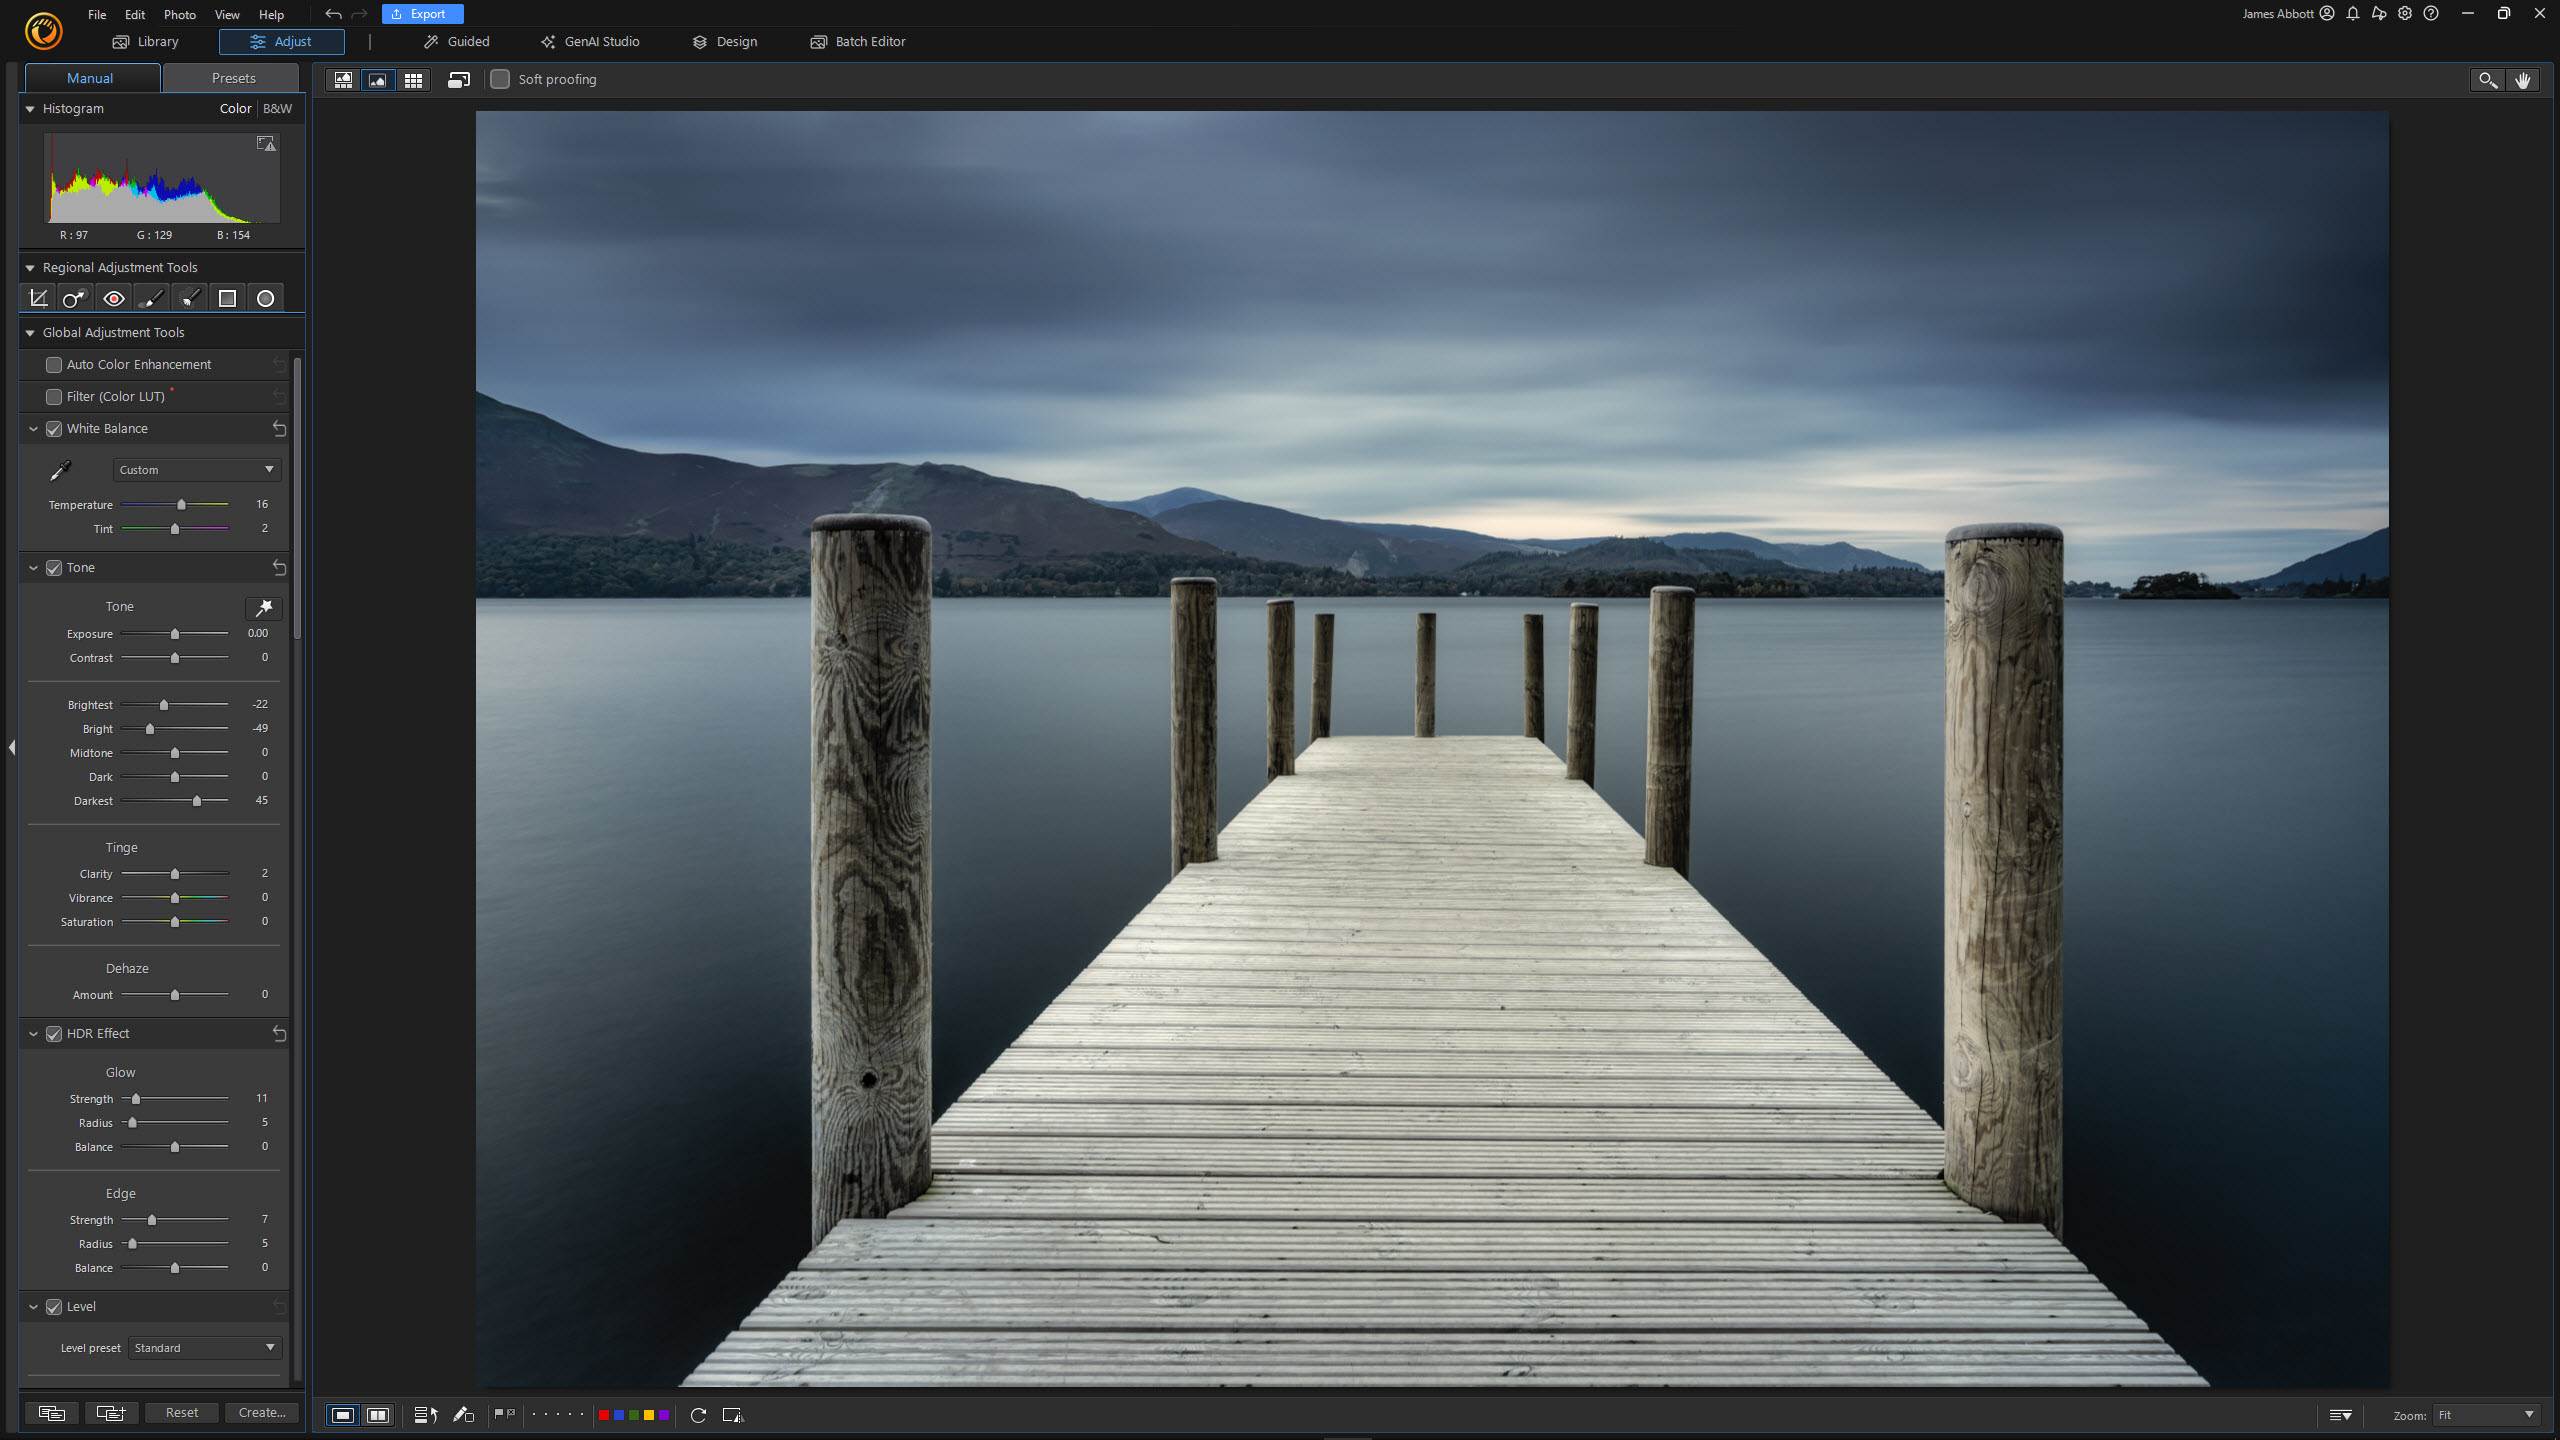Click the Reset button
The height and width of the screenshot is (1440, 2560).
click(181, 1412)
